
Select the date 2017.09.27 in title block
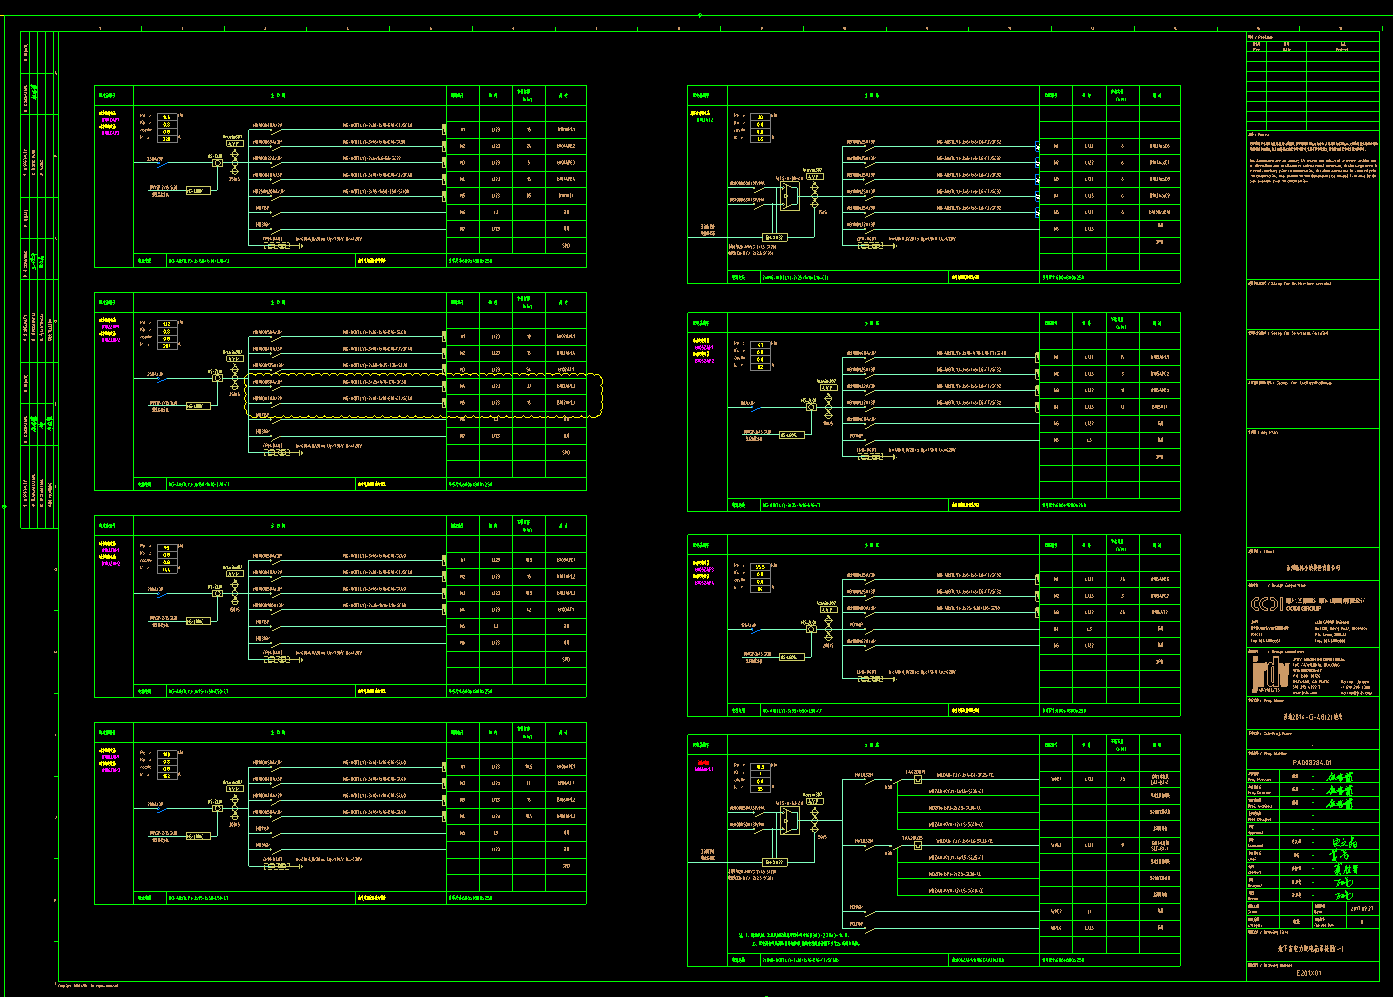click(1362, 909)
